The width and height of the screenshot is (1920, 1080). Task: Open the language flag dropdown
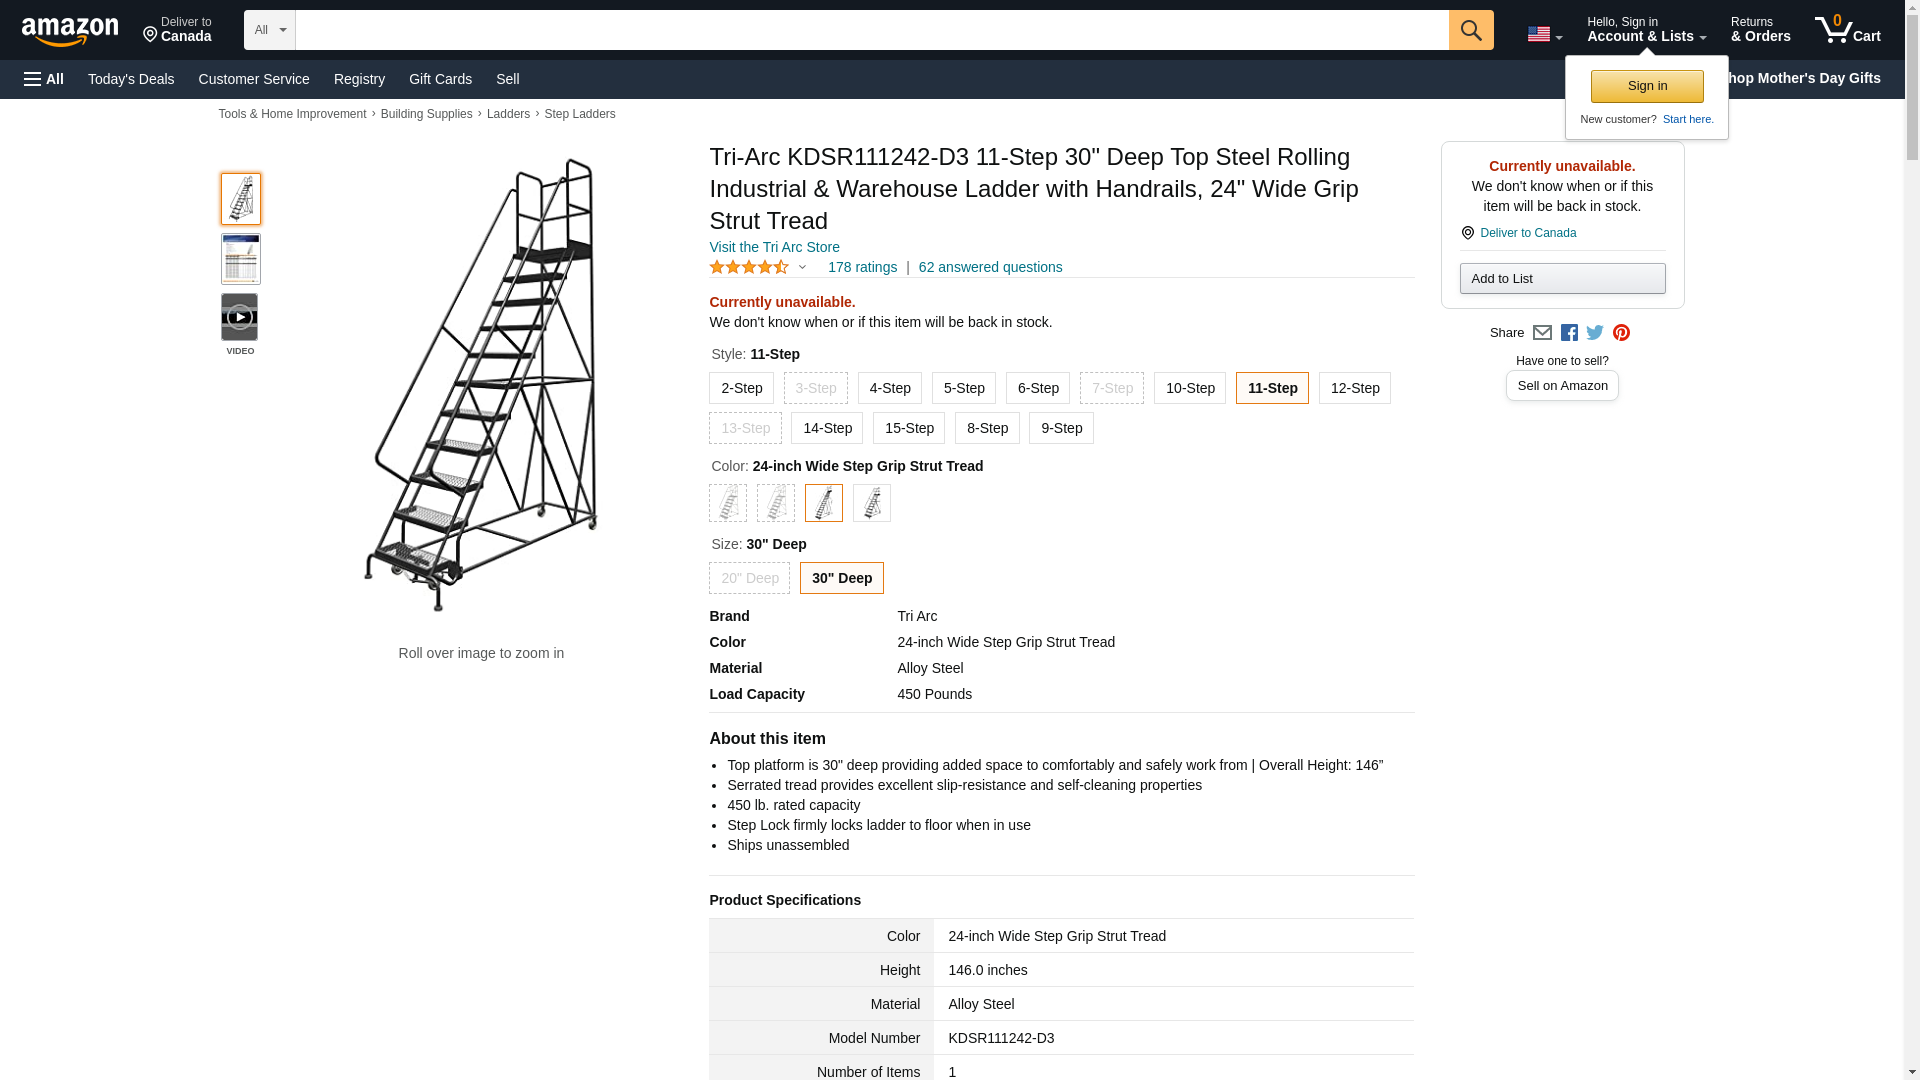pyautogui.click(x=1544, y=34)
